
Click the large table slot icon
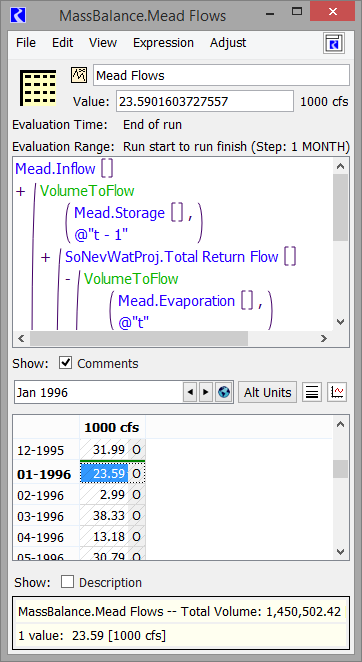tap(38, 88)
